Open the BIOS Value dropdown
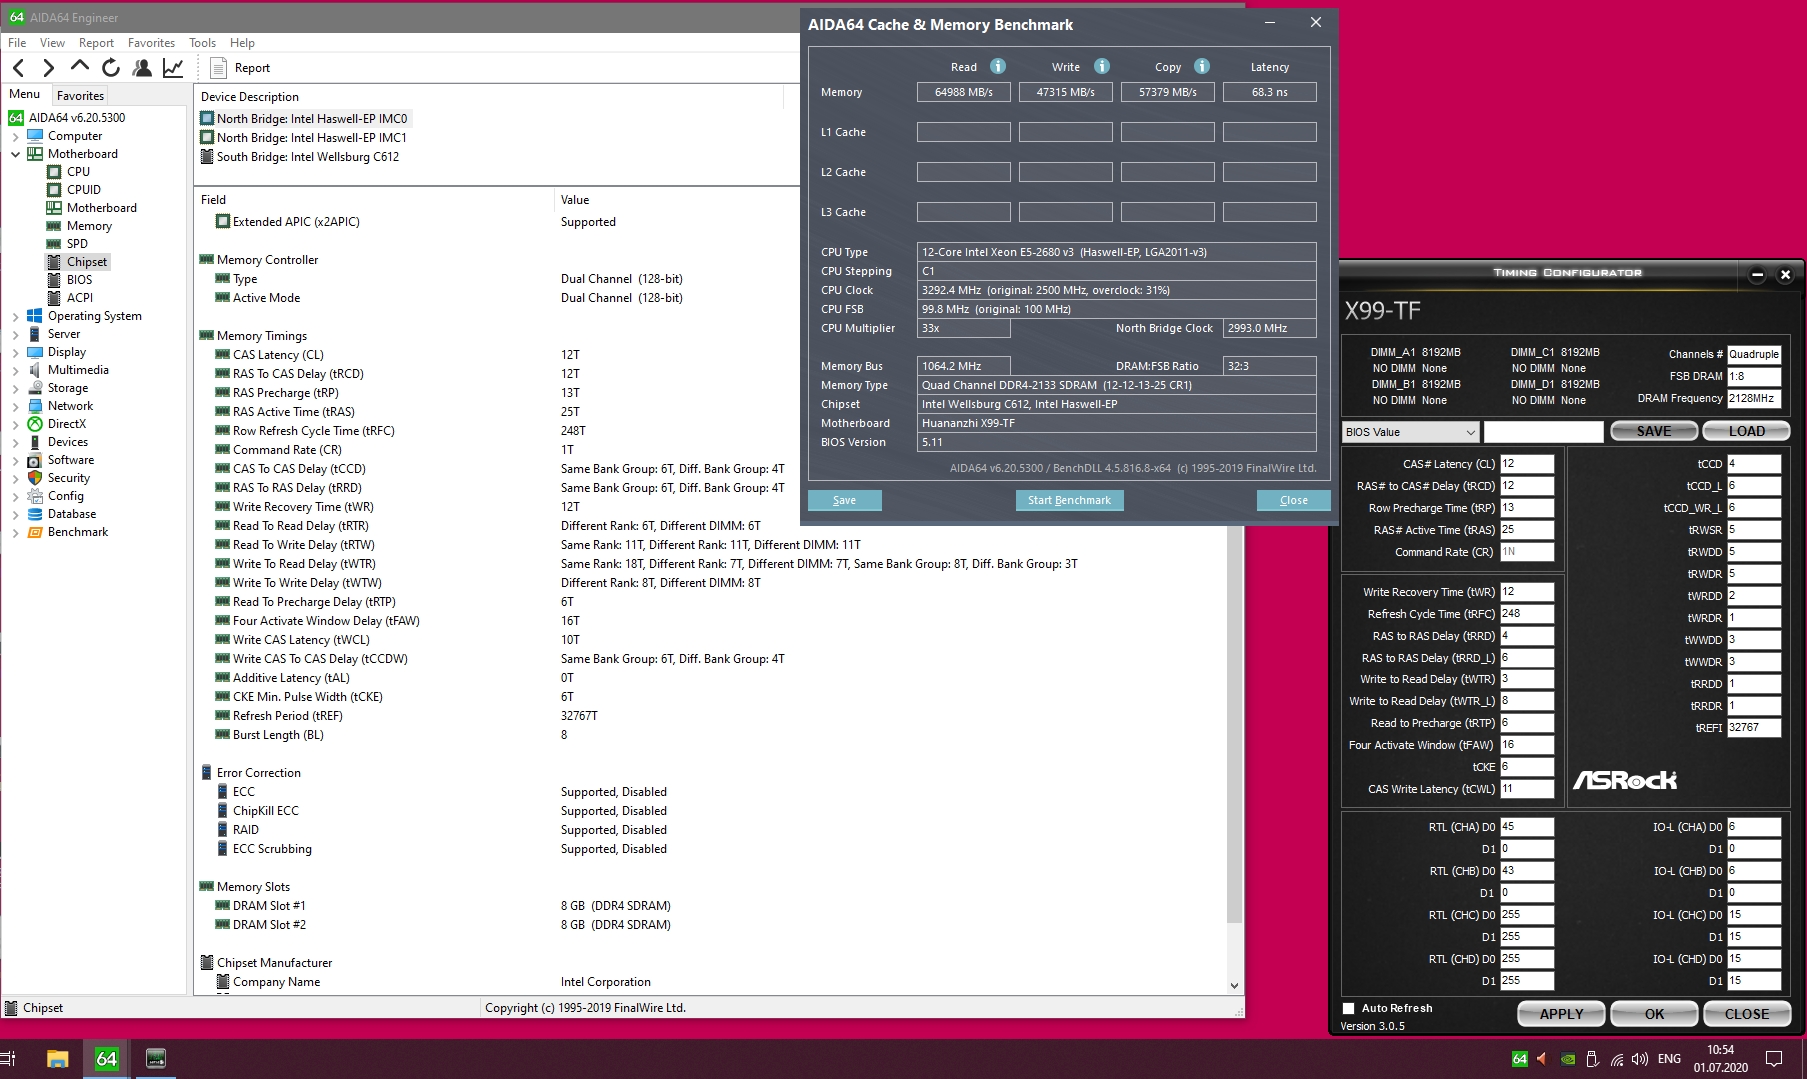 (x=1410, y=432)
